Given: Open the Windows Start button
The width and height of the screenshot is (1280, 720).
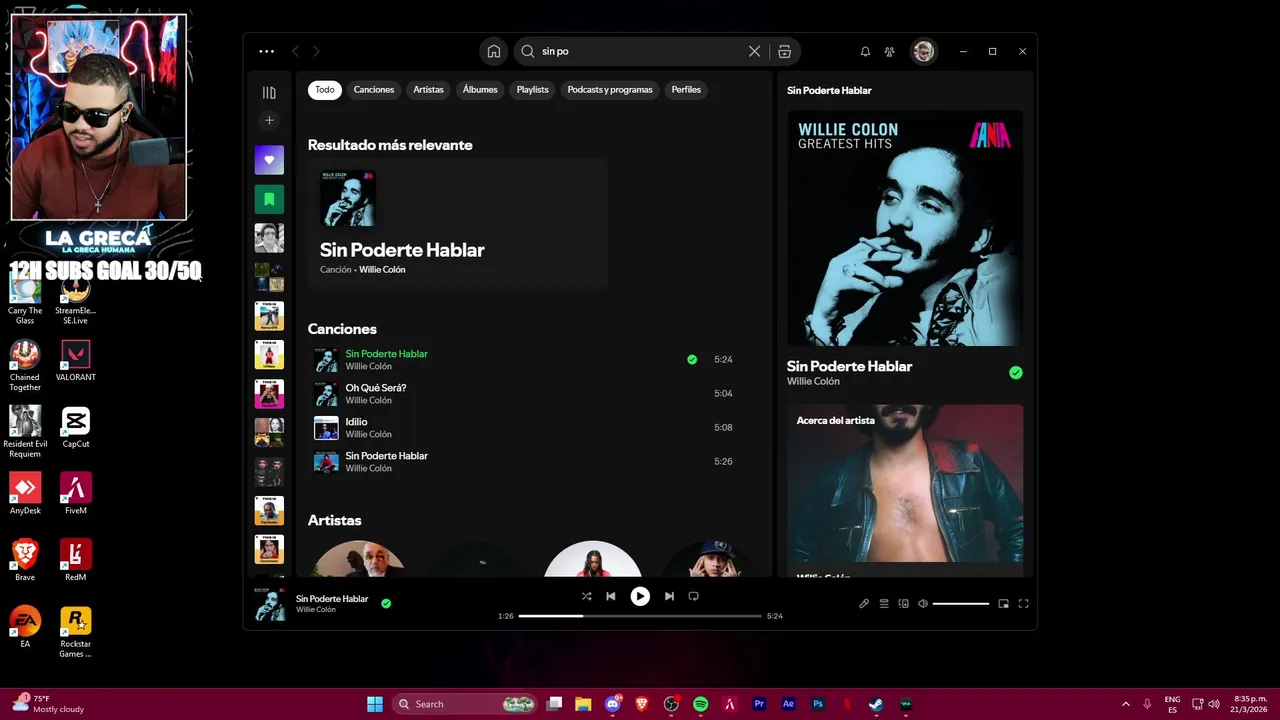Looking at the screenshot, I should coord(375,704).
